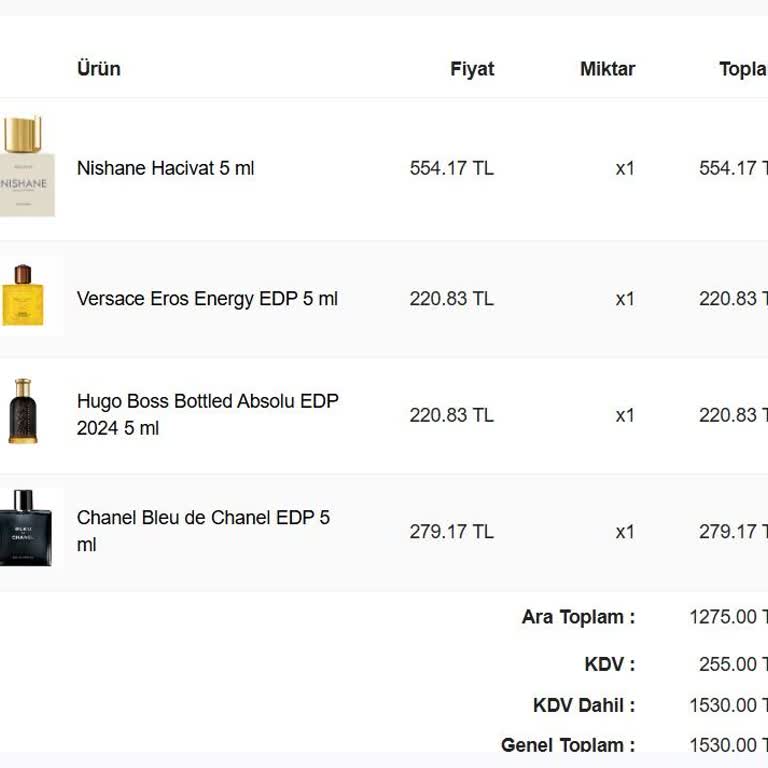The width and height of the screenshot is (768, 768).
Task: Click the Ürün column header
Action: 99,69
